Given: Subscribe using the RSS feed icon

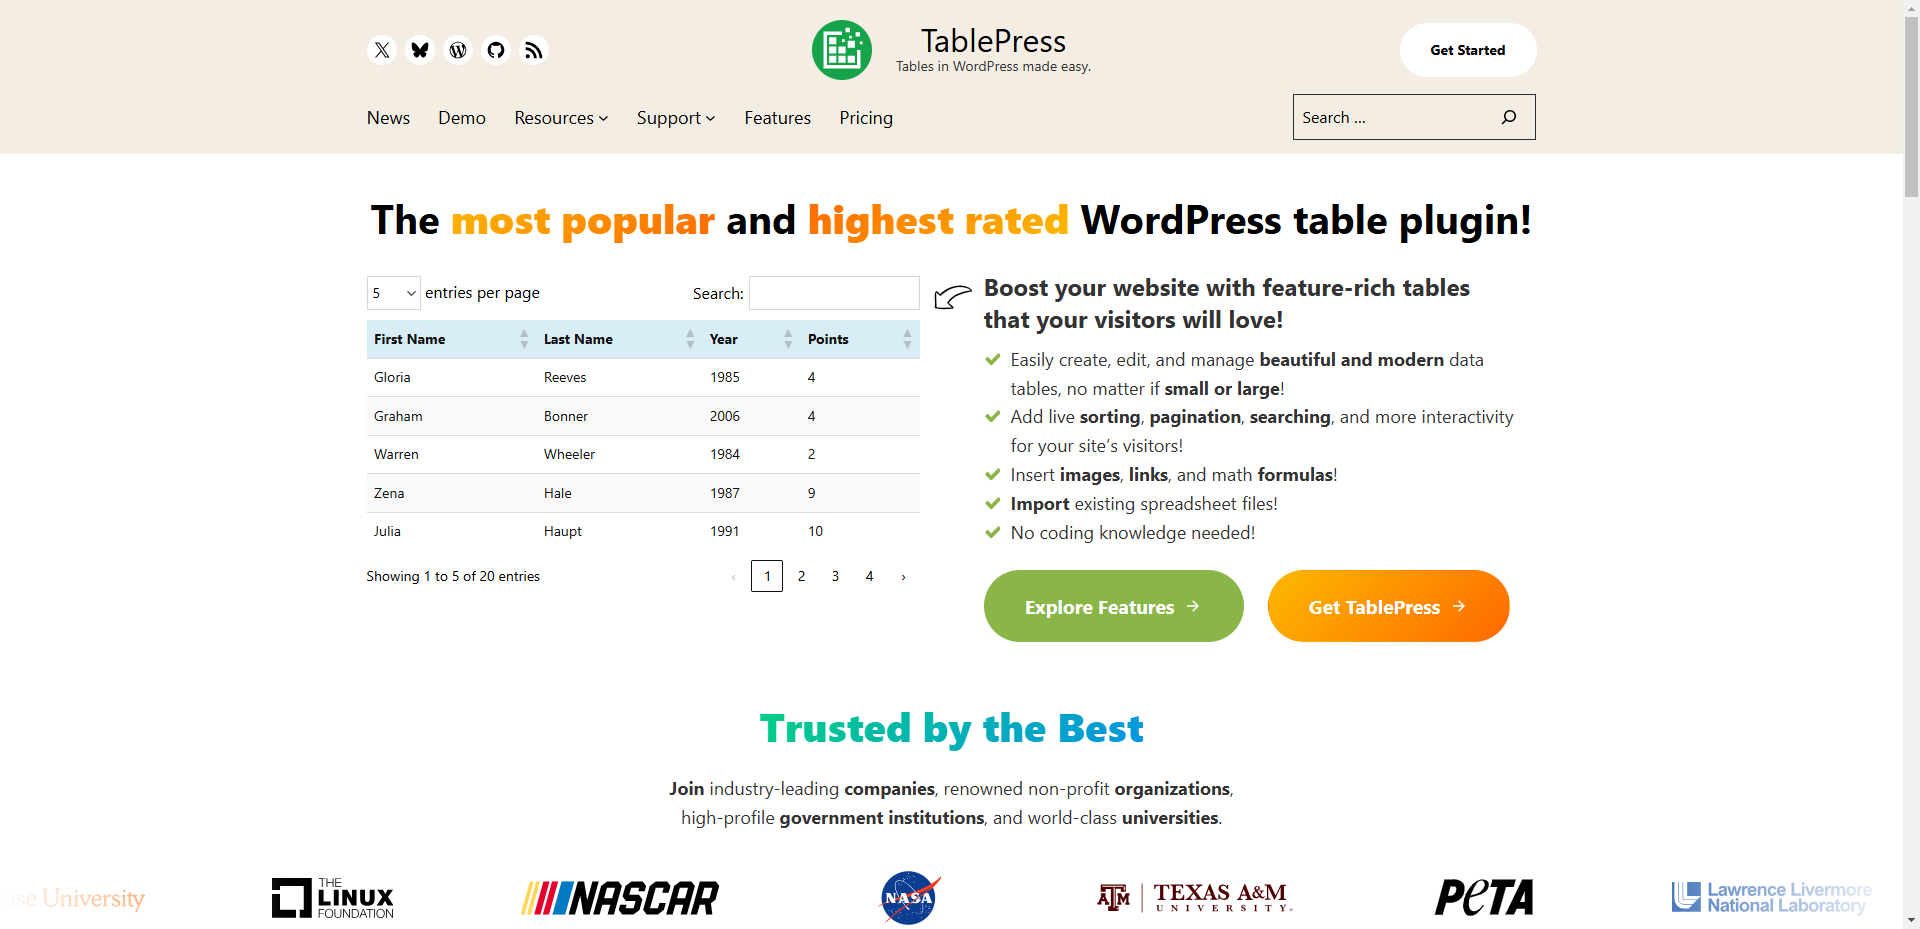Looking at the screenshot, I should coord(533,50).
